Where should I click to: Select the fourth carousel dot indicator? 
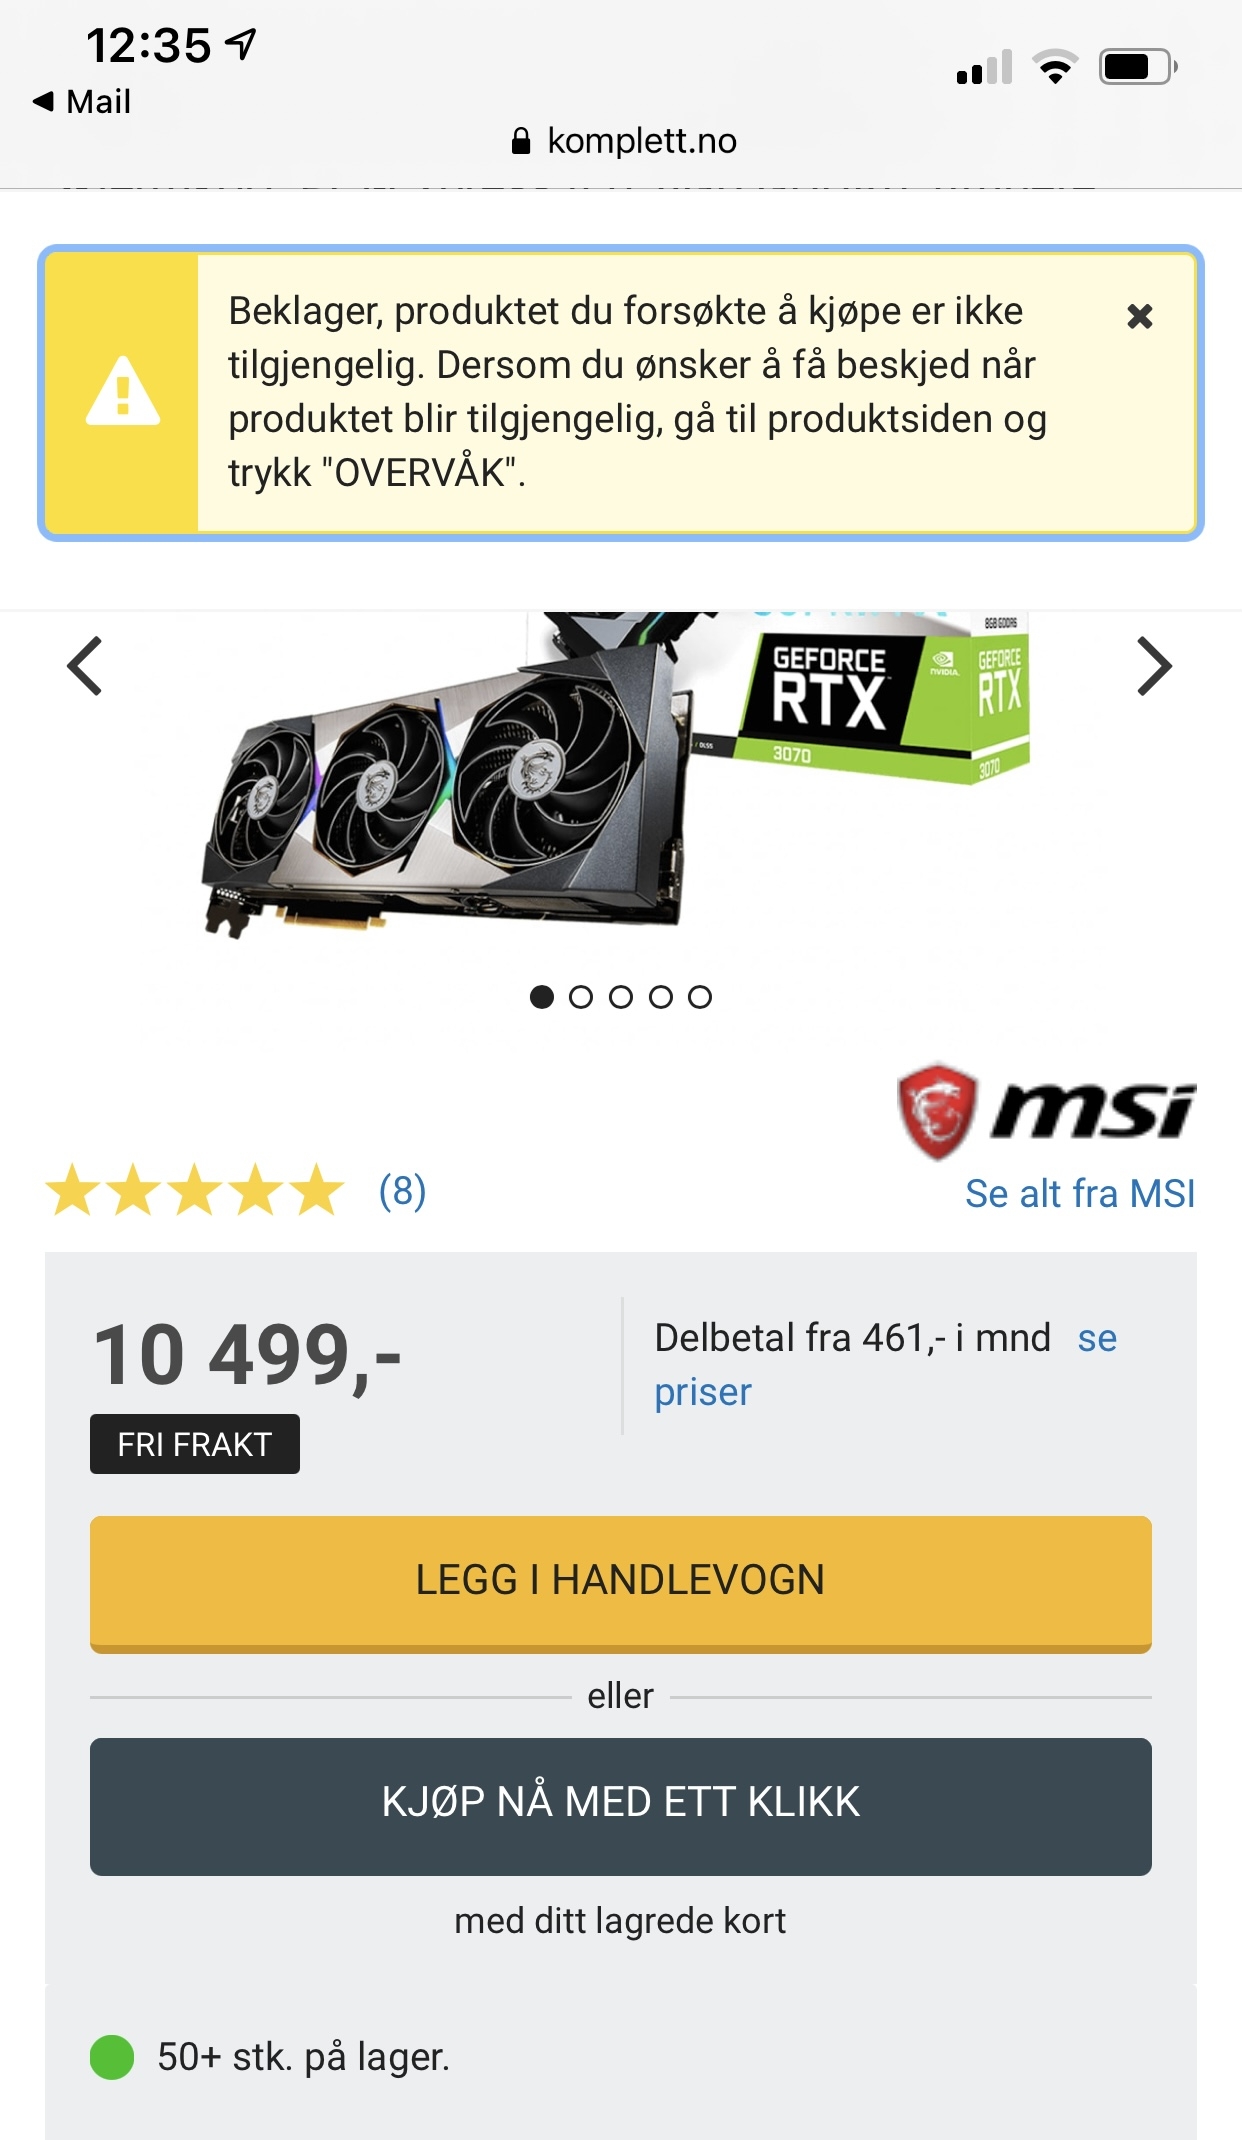coord(661,997)
